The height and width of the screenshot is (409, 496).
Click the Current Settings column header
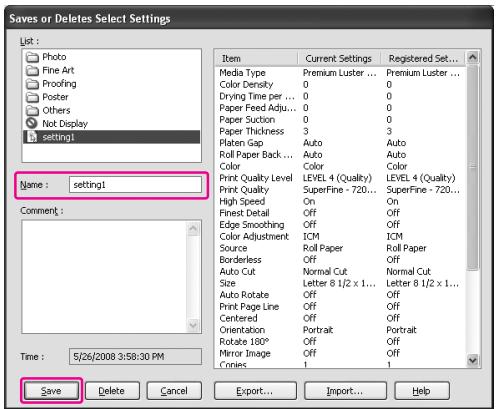coord(339,58)
